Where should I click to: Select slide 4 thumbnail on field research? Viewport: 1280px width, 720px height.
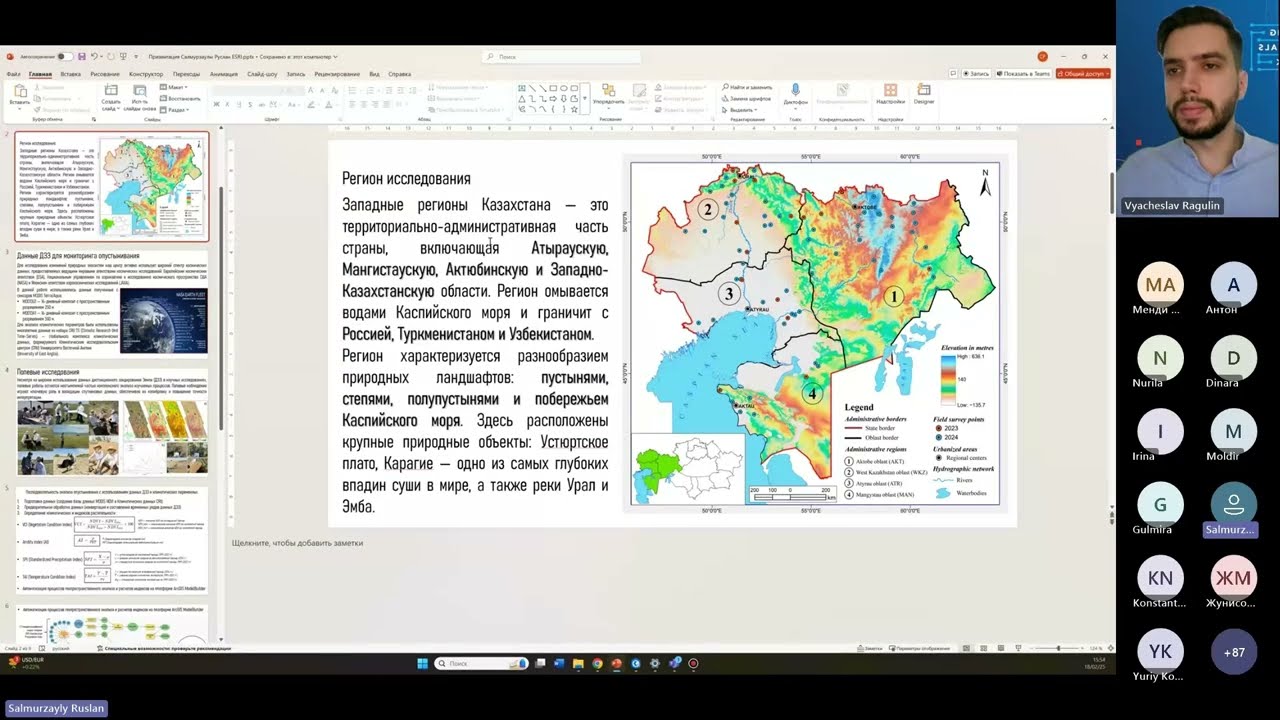[113, 423]
